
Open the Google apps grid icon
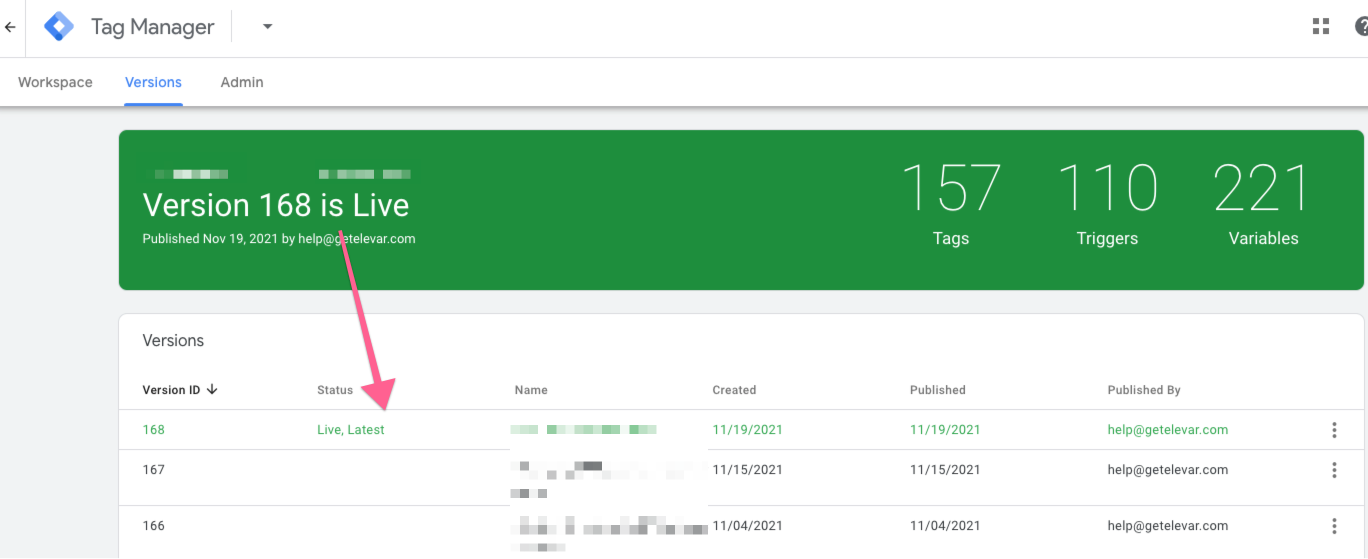1321,27
